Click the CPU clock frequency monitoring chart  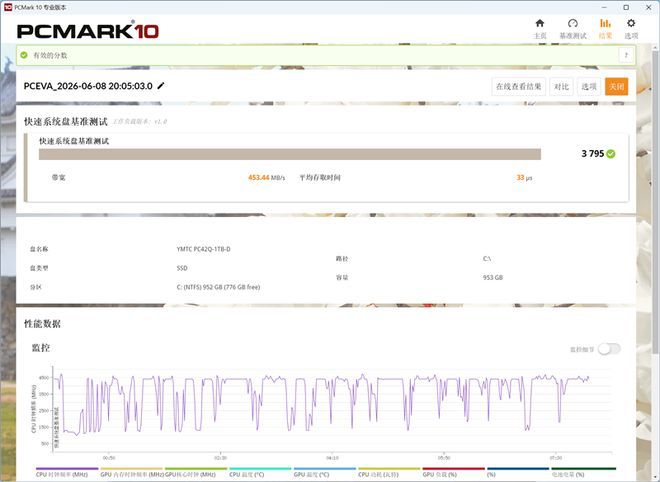pyautogui.click(x=331, y=411)
